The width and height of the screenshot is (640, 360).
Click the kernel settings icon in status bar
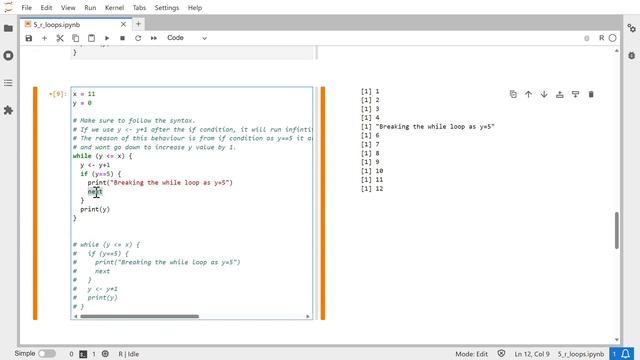[105, 354]
